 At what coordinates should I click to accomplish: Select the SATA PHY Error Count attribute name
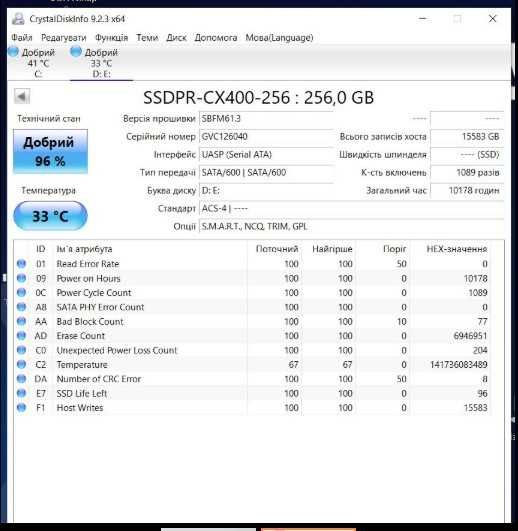click(100, 307)
